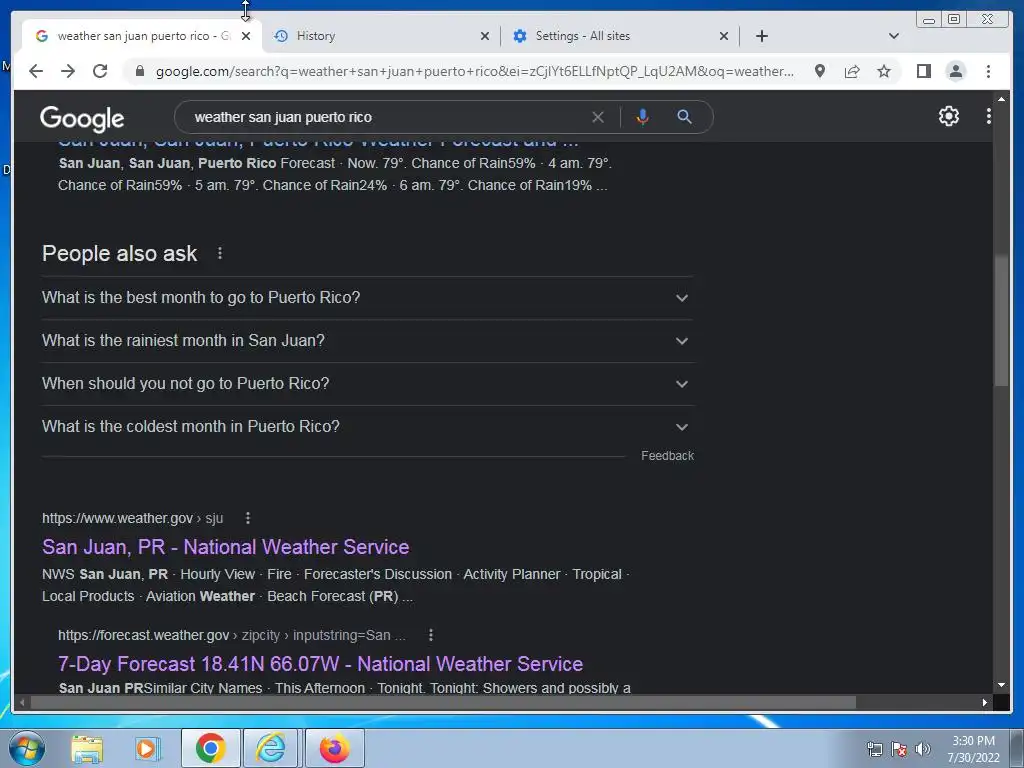The width and height of the screenshot is (1024, 768).
Task: Expand coldest month in Puerto Rico question
Action: (x=367, y=427)
